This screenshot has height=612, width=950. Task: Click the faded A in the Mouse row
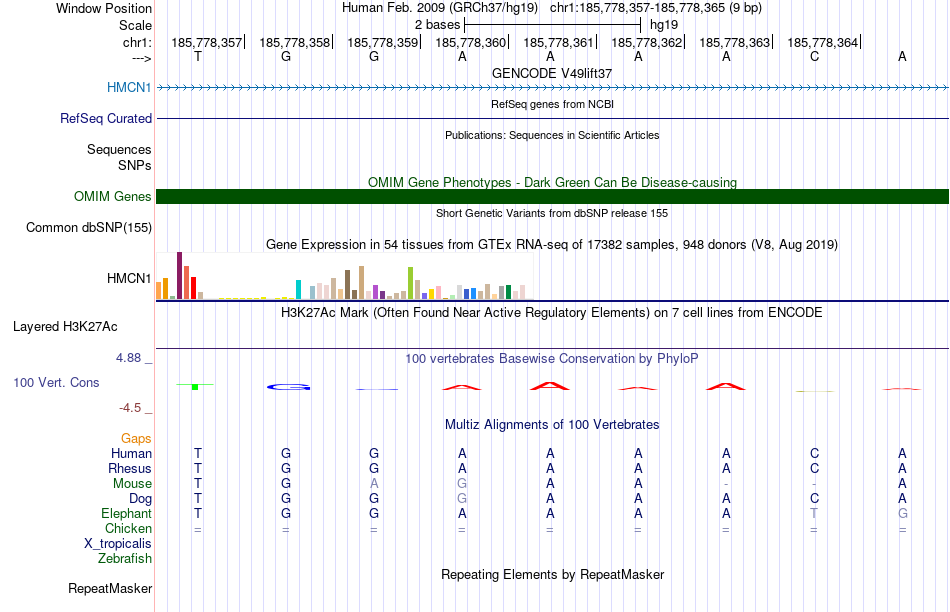tap(374, 484)
